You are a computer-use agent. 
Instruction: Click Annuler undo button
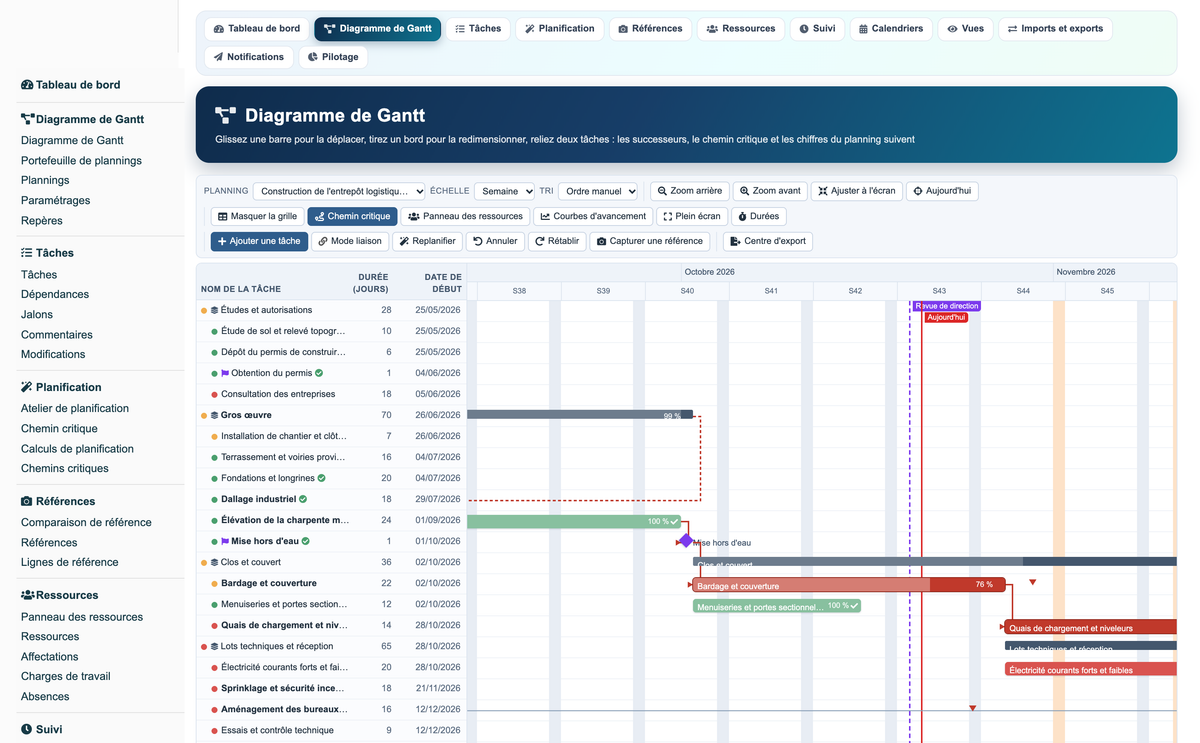(x=495, y=241)
